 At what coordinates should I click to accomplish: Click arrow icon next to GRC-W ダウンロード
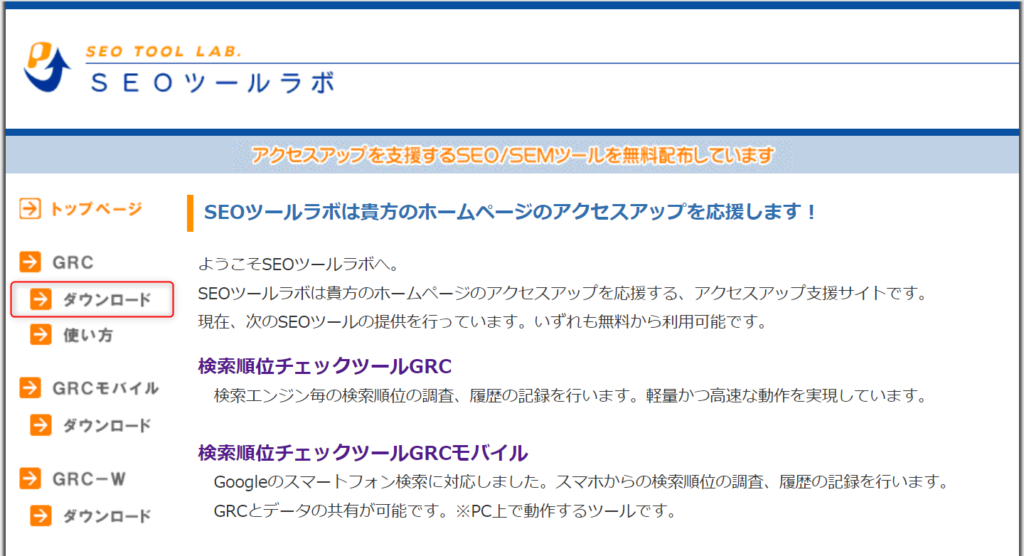click(40, 515)
